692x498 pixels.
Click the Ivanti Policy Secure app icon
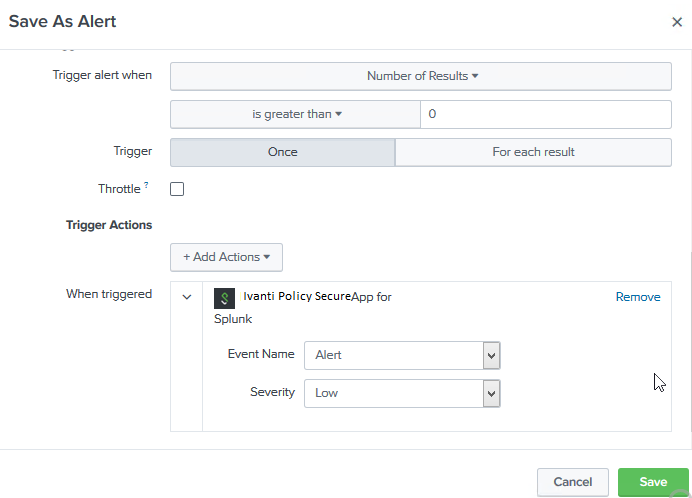(224, 298)
